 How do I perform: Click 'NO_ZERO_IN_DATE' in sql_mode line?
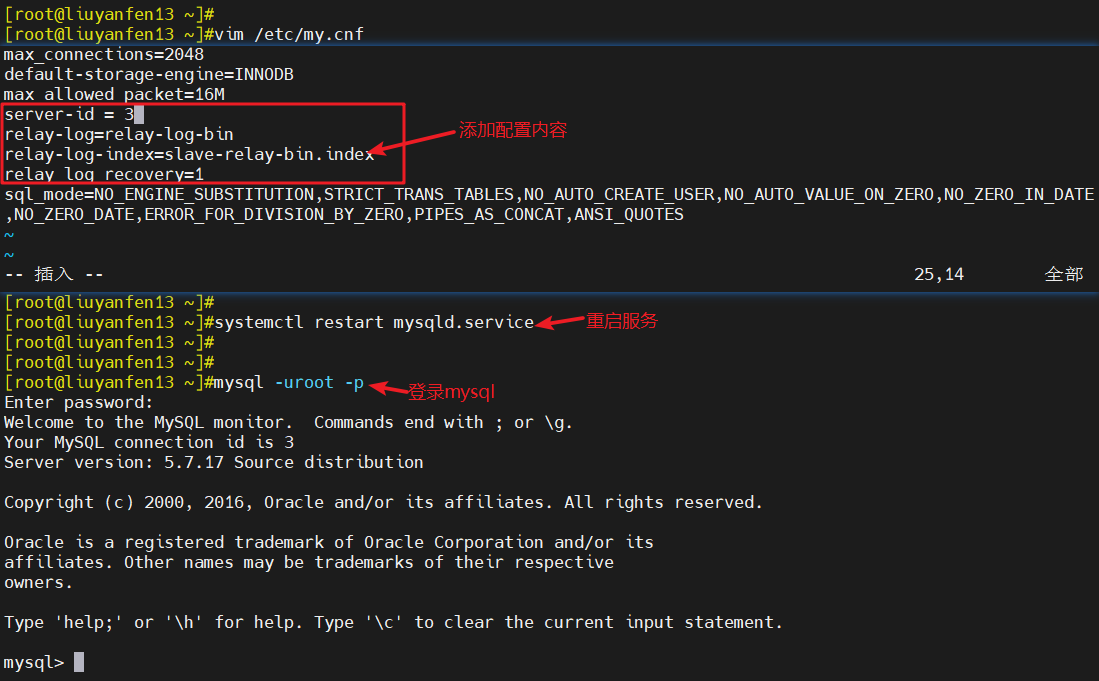point(1018,194)
